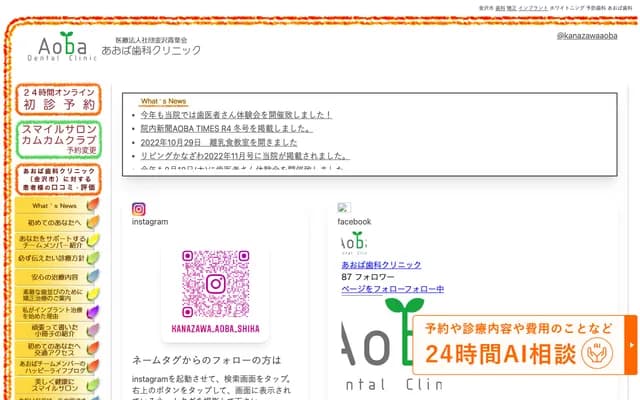The height and width of the screenshot is (400, 640).
Task: Open the 2022年10月29日 離乳食教室 news link
Action: coord(219,142)
